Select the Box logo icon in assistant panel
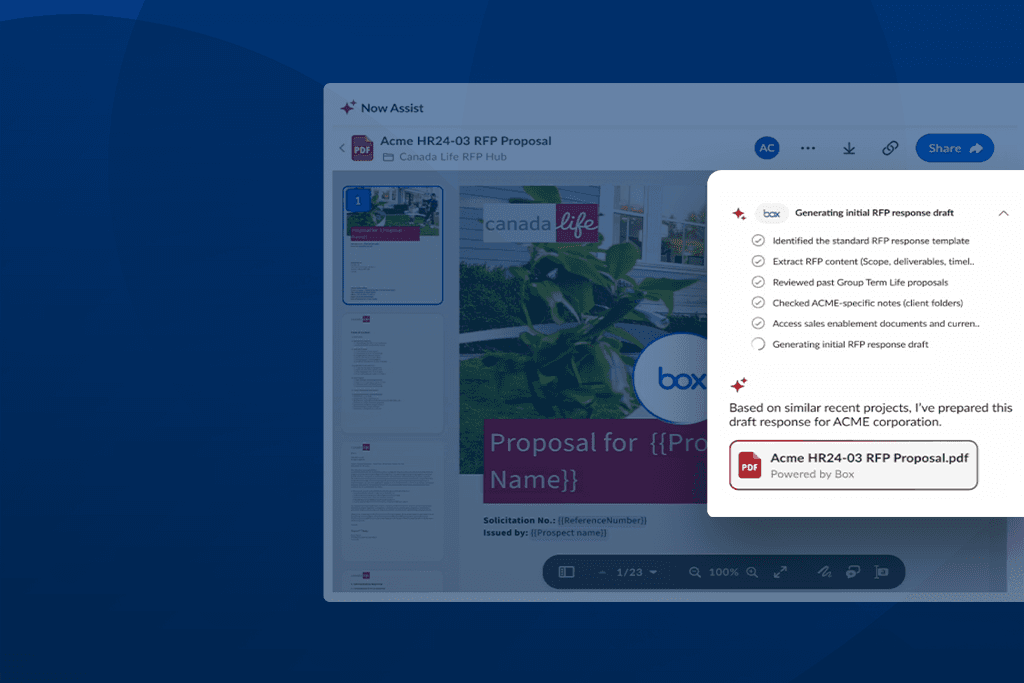The image size is (1024, 683). point(771,213)
